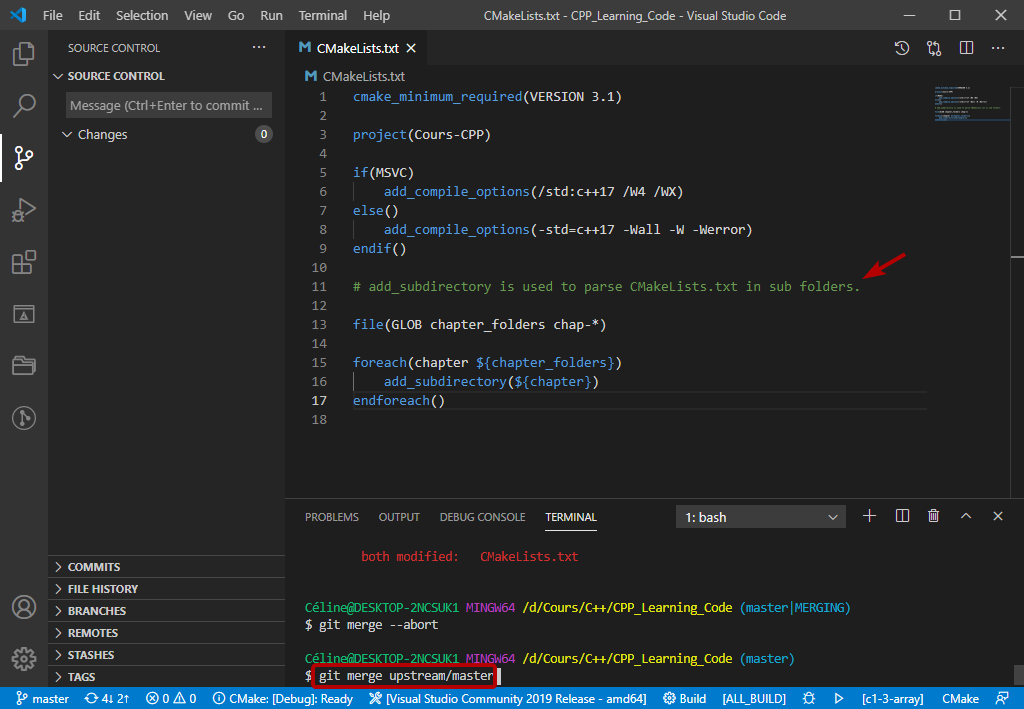
Task: Click the commit message input box
Action: [x=169, y=105]
